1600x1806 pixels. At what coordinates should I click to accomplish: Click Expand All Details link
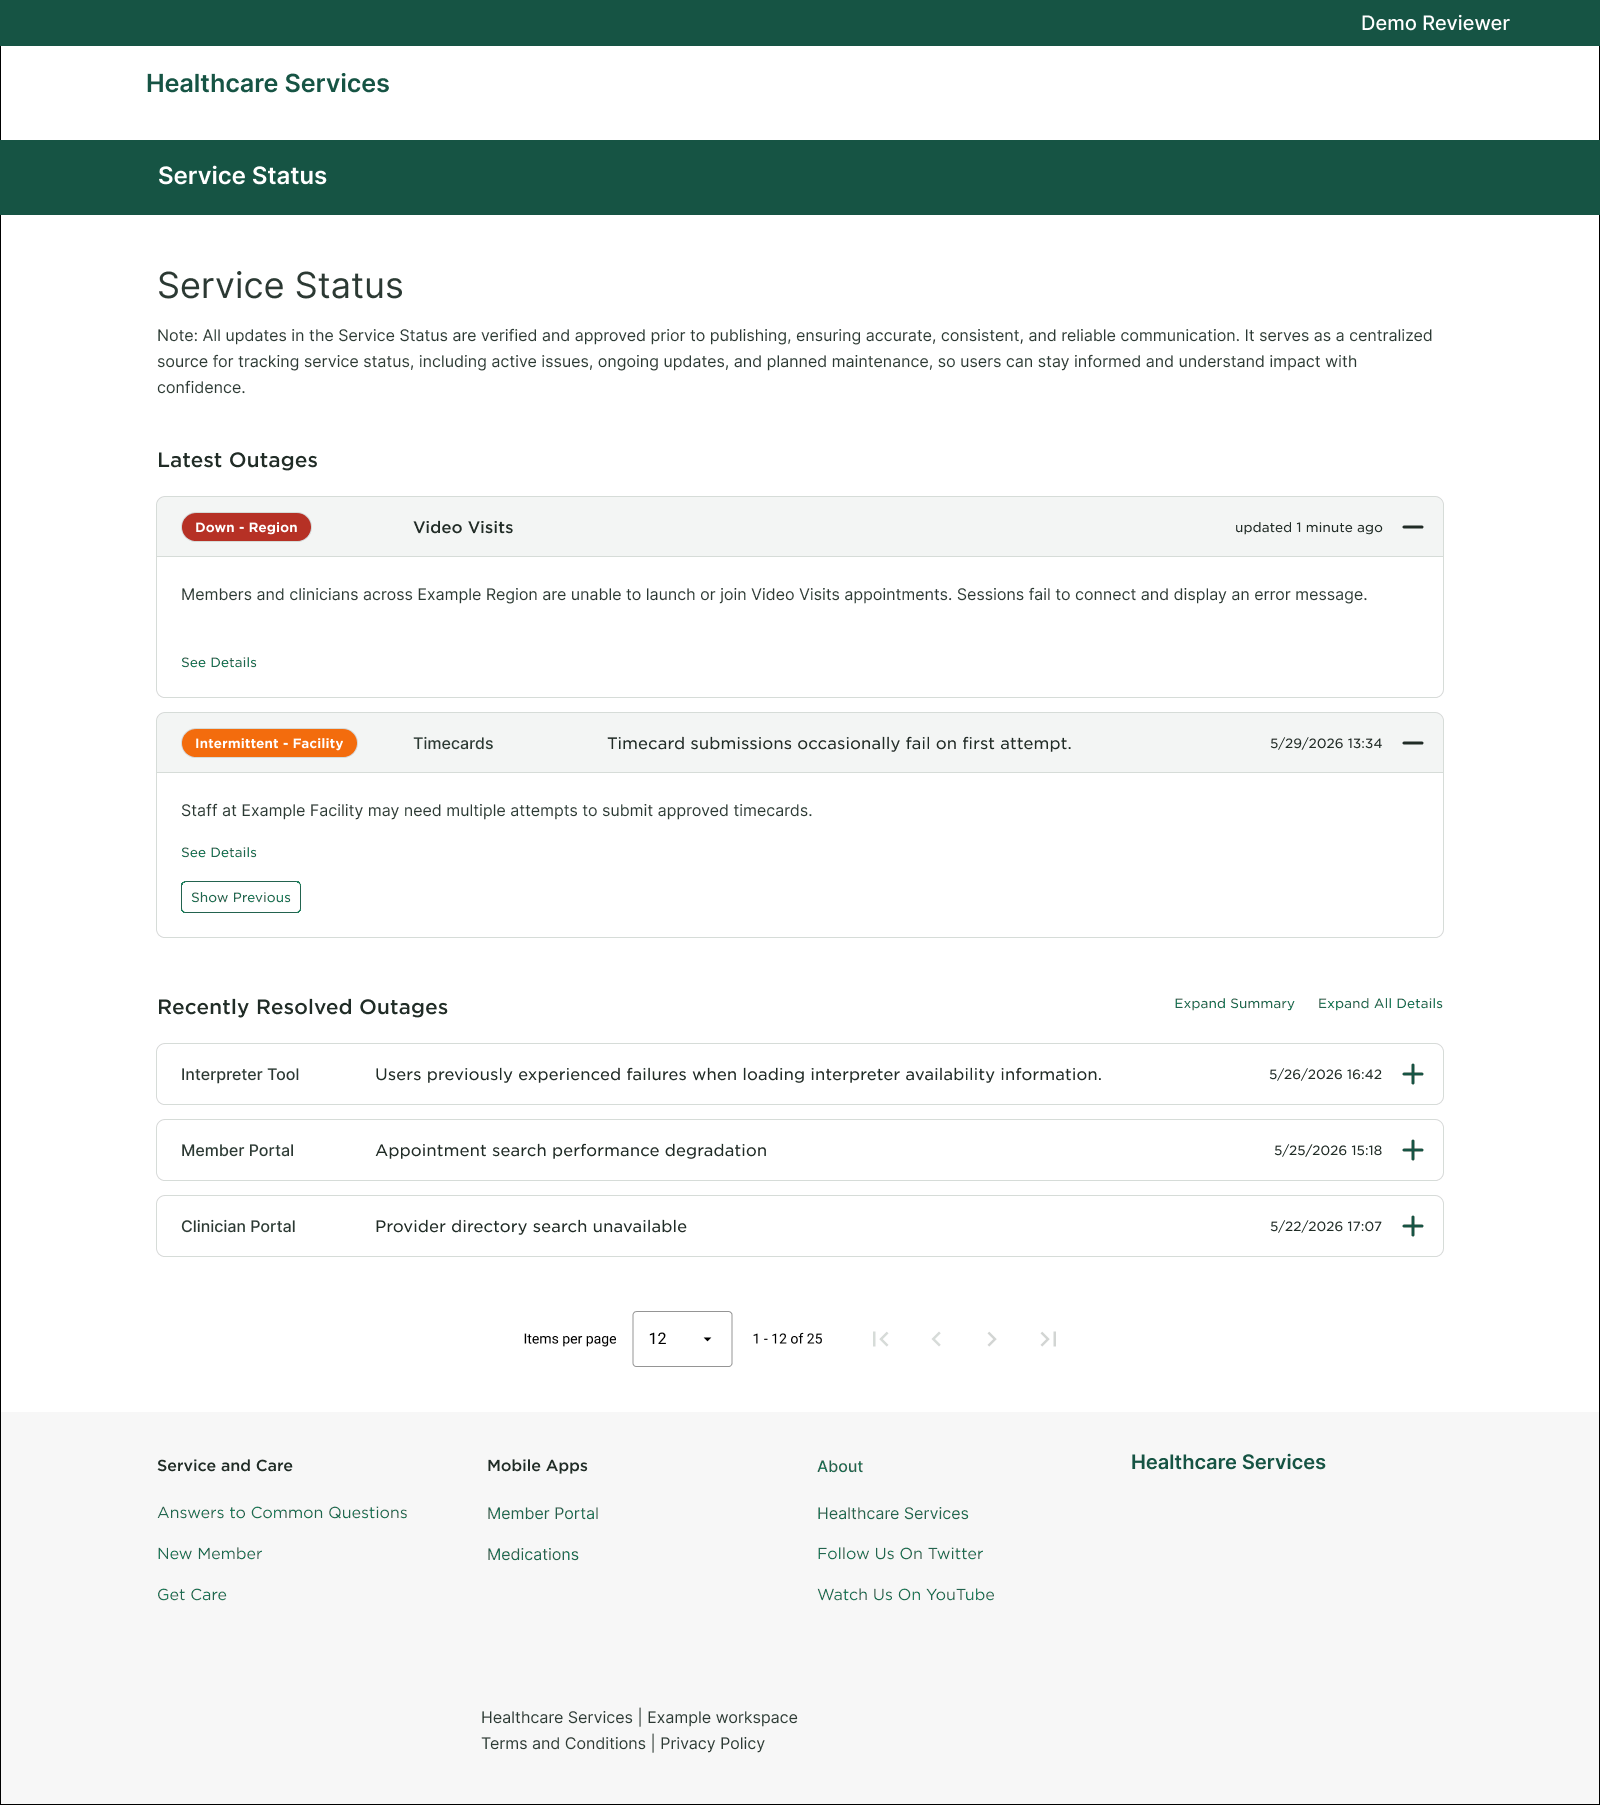tap(1380, 1003)
